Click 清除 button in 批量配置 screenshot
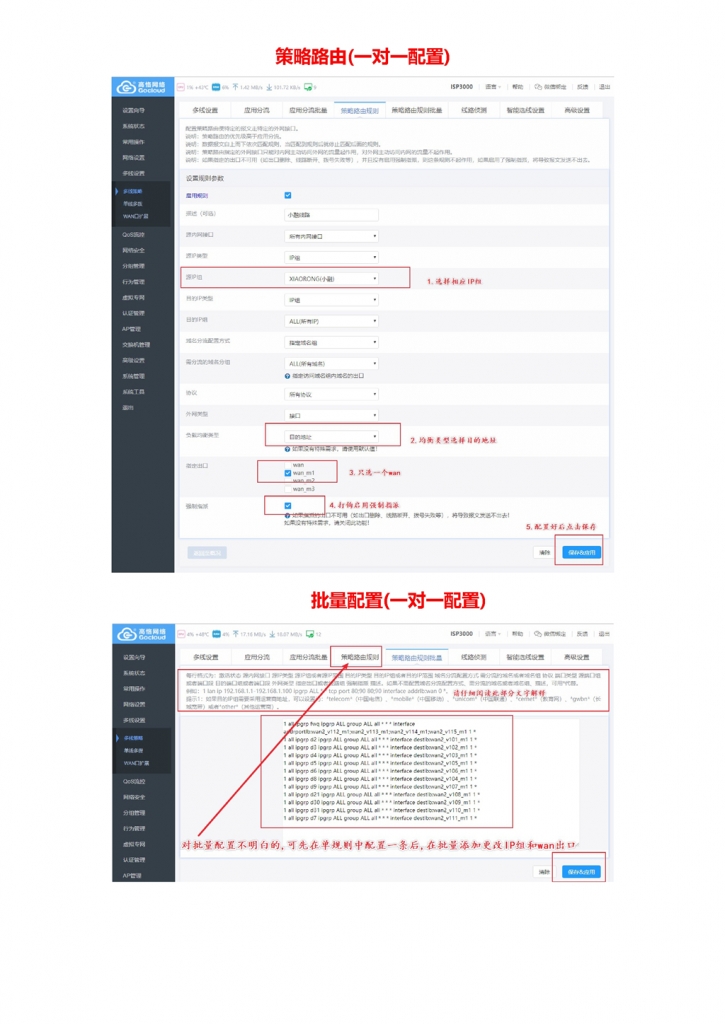 544,872
